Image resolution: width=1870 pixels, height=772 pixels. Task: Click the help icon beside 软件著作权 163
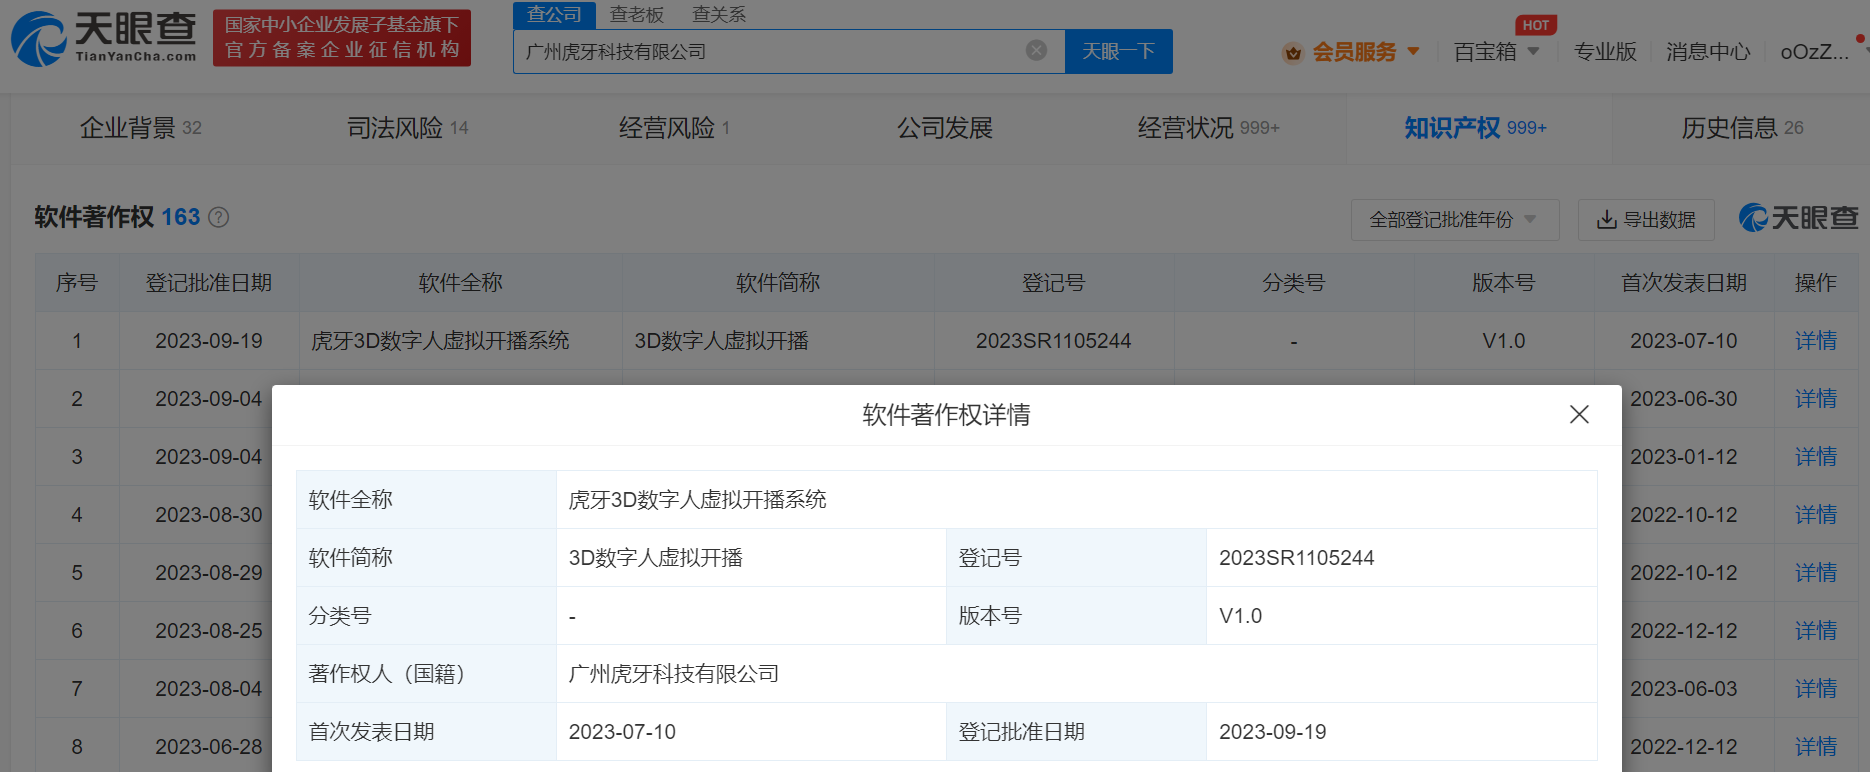(x=218, y=217)
